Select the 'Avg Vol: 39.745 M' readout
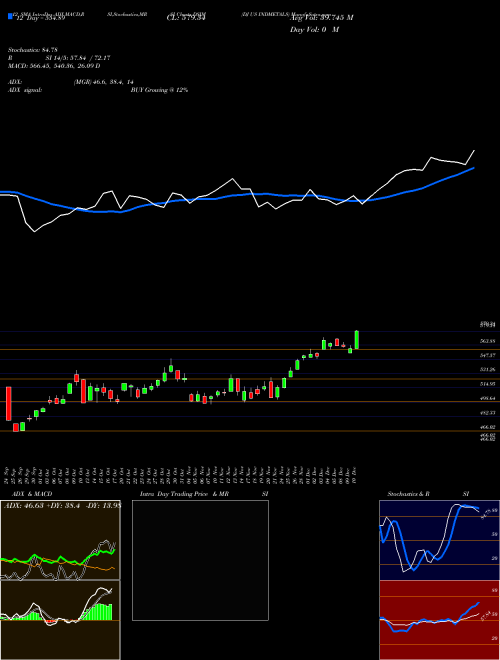The width and height of the screenshot is (500, 660). click(x=322, y=18)
